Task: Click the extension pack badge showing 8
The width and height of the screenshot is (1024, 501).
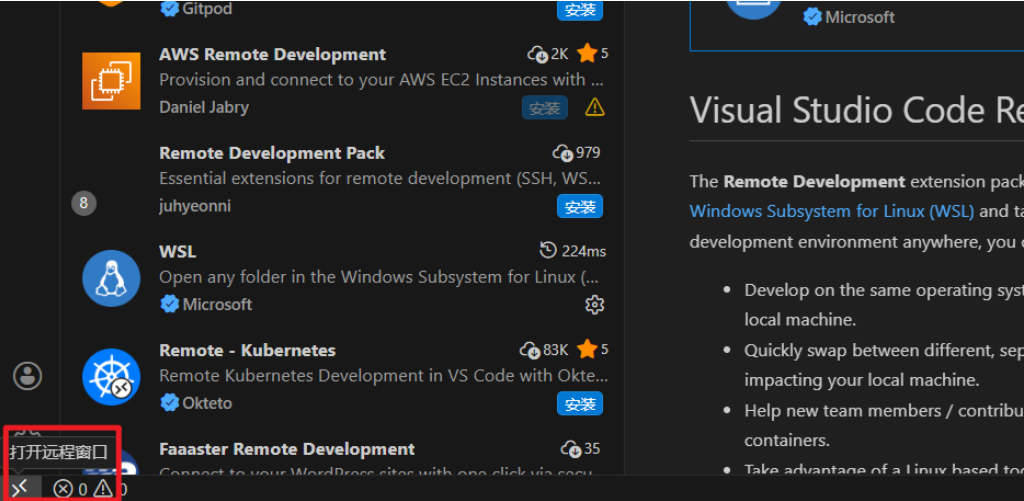Action: 84,203
